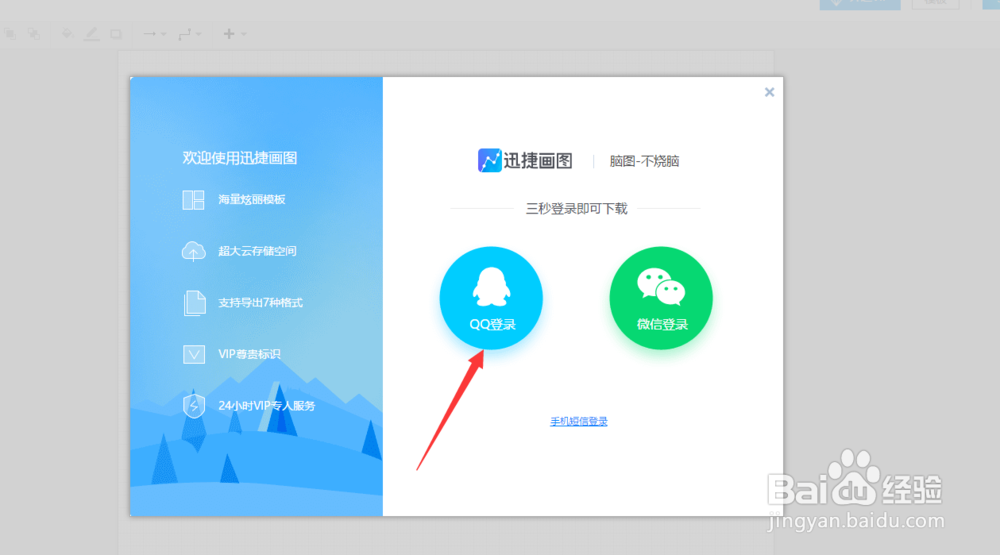Log in with the QQ login button
The image size is (1000, 555).
click(491, 298)
